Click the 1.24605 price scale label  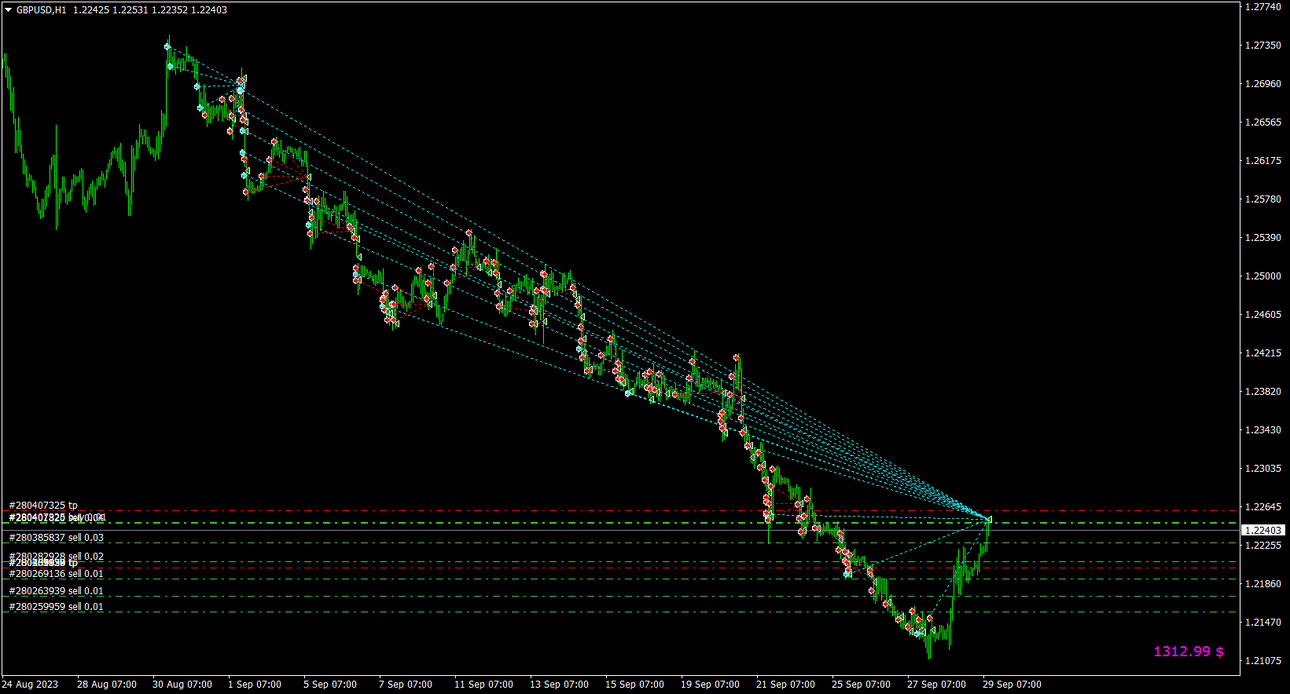pyautogui.click(x=1264, y=315)
